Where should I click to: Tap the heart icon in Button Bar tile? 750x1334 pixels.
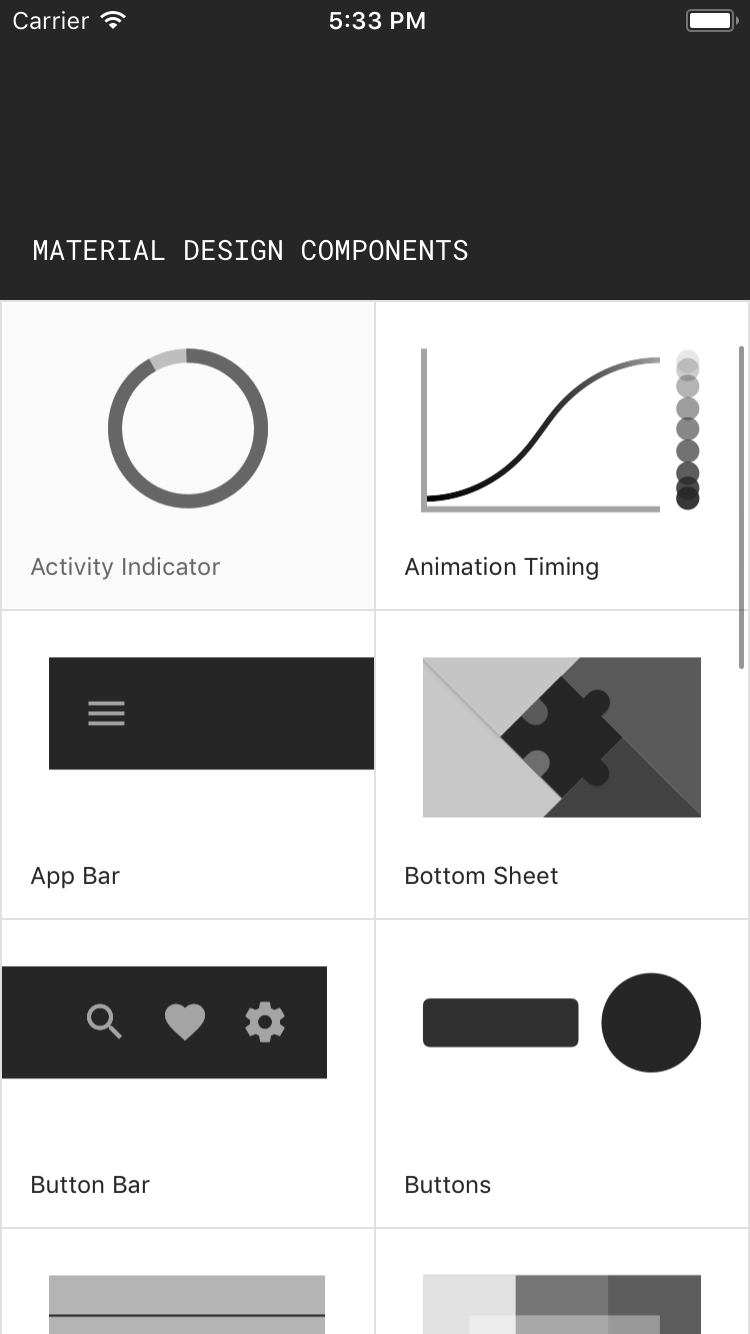point(185,1022)
